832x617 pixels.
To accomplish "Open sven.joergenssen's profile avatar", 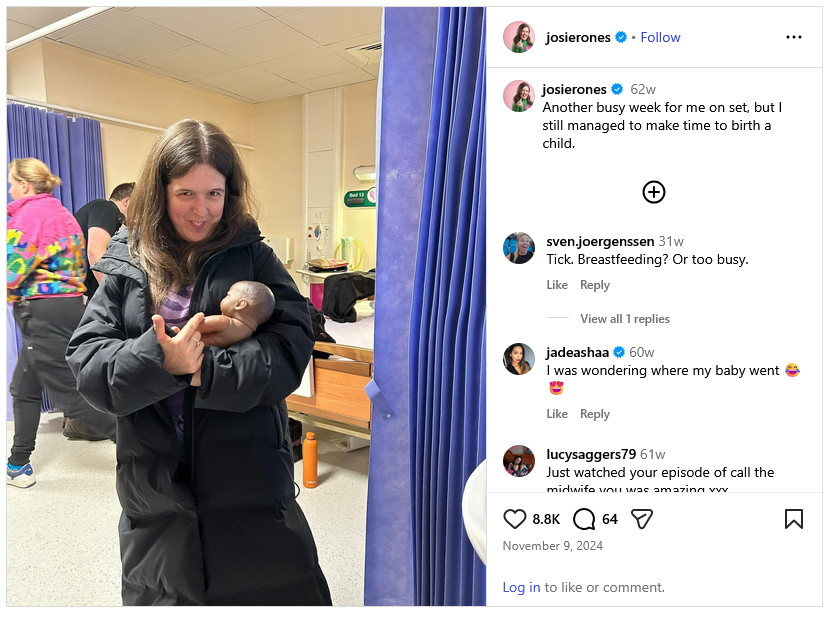I will 519,248.
